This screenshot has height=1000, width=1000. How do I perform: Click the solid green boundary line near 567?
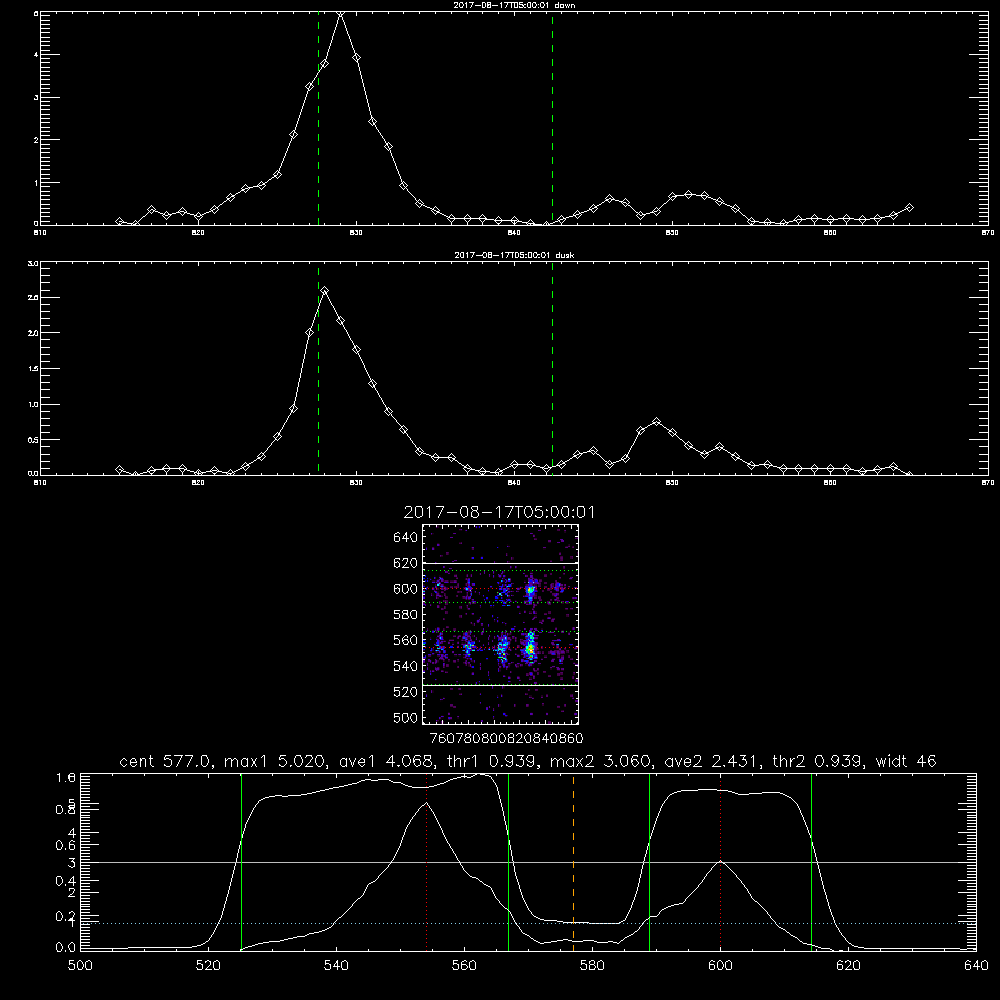pos(508,862)
